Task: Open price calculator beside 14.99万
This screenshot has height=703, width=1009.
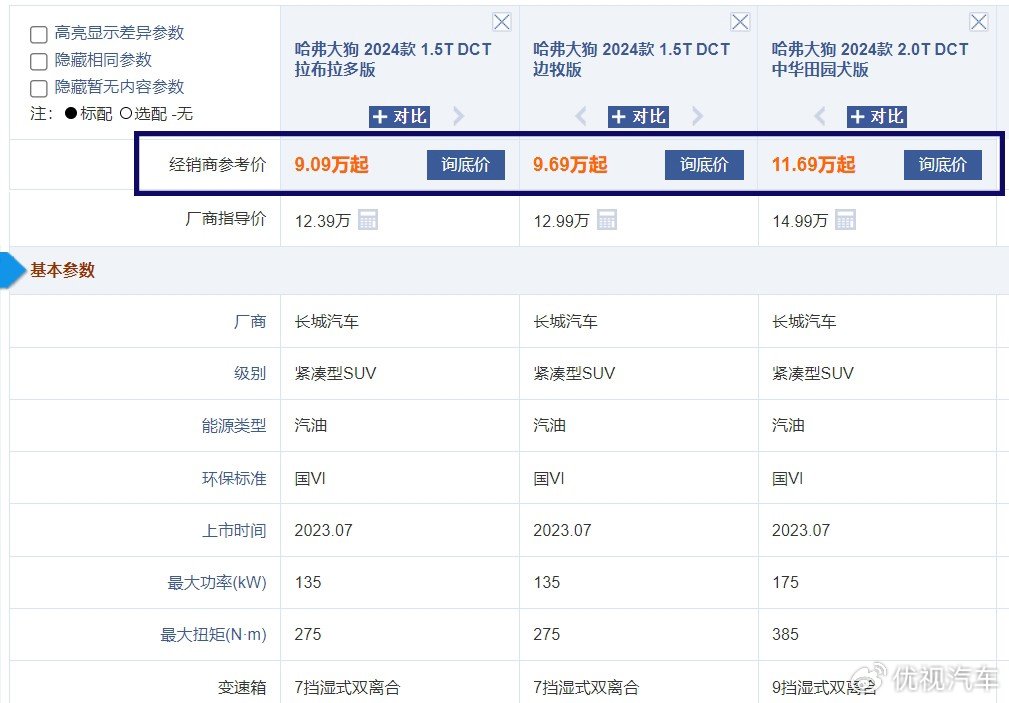Action: click(x=845, y=220)
